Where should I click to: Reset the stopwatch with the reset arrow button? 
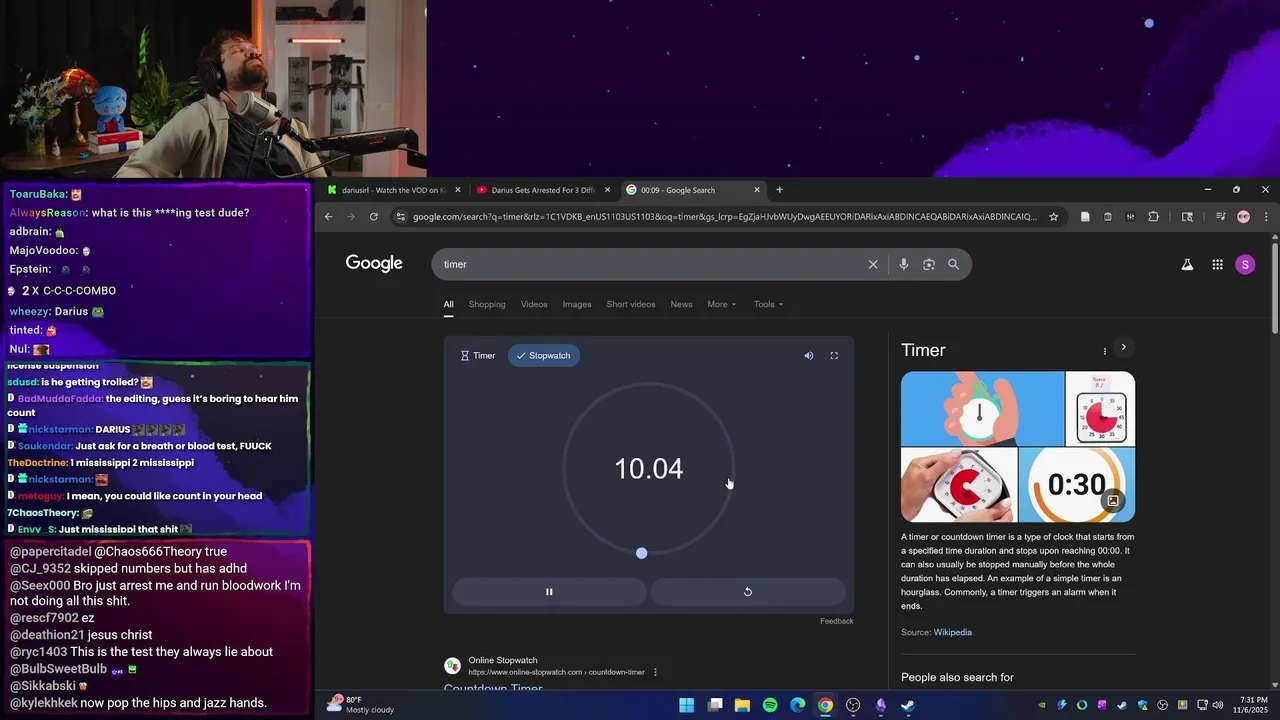[747, 592]
